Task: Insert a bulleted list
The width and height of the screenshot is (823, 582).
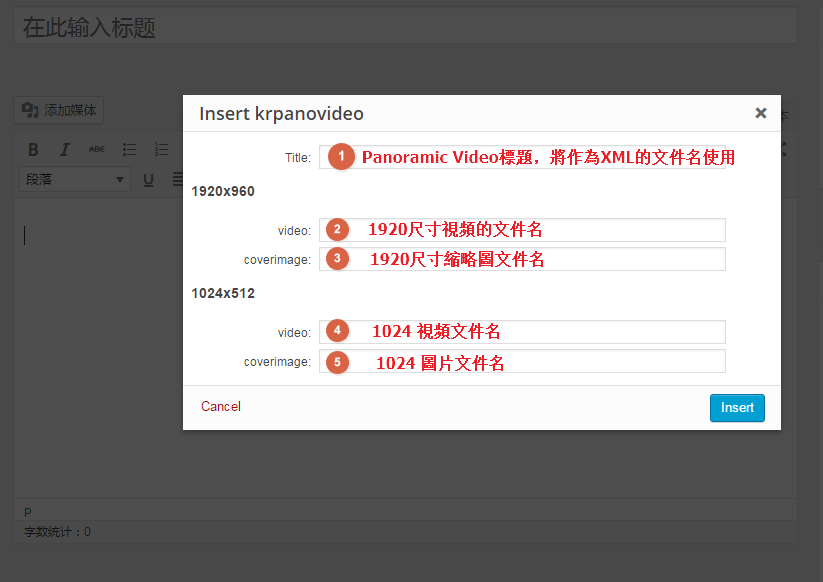Action: [129, 150]
